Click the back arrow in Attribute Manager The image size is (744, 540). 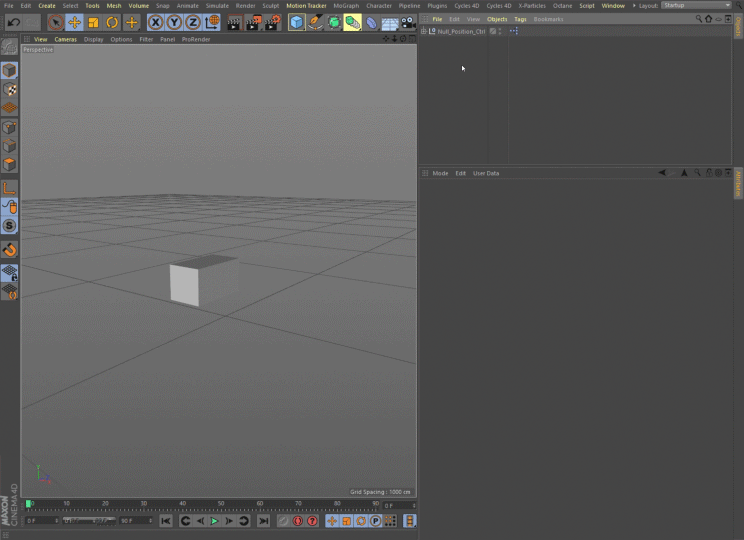pyautogui.click(x=662, y=173)
